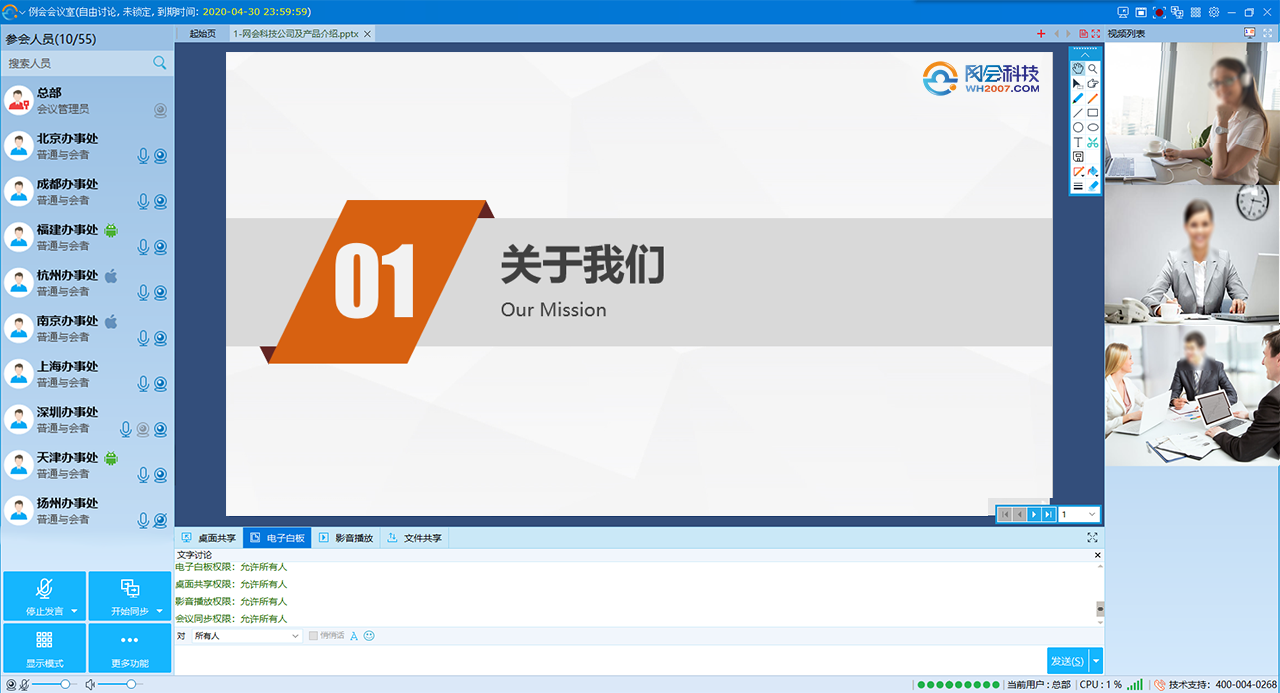Click the red record meeting icon
Image resolution: width=1280 pixels, height=693 pixels.
point(1159,12)
